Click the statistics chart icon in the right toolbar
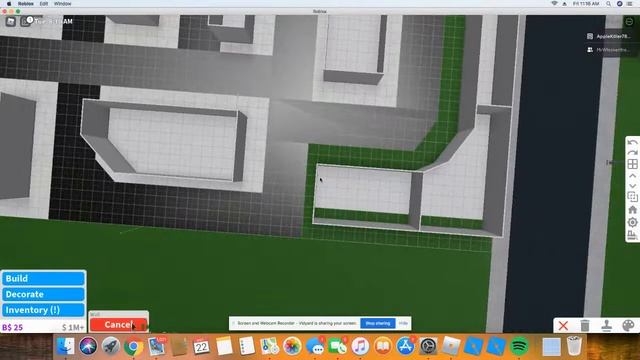This screenshot has width=640, height=360. coord(632,235)
